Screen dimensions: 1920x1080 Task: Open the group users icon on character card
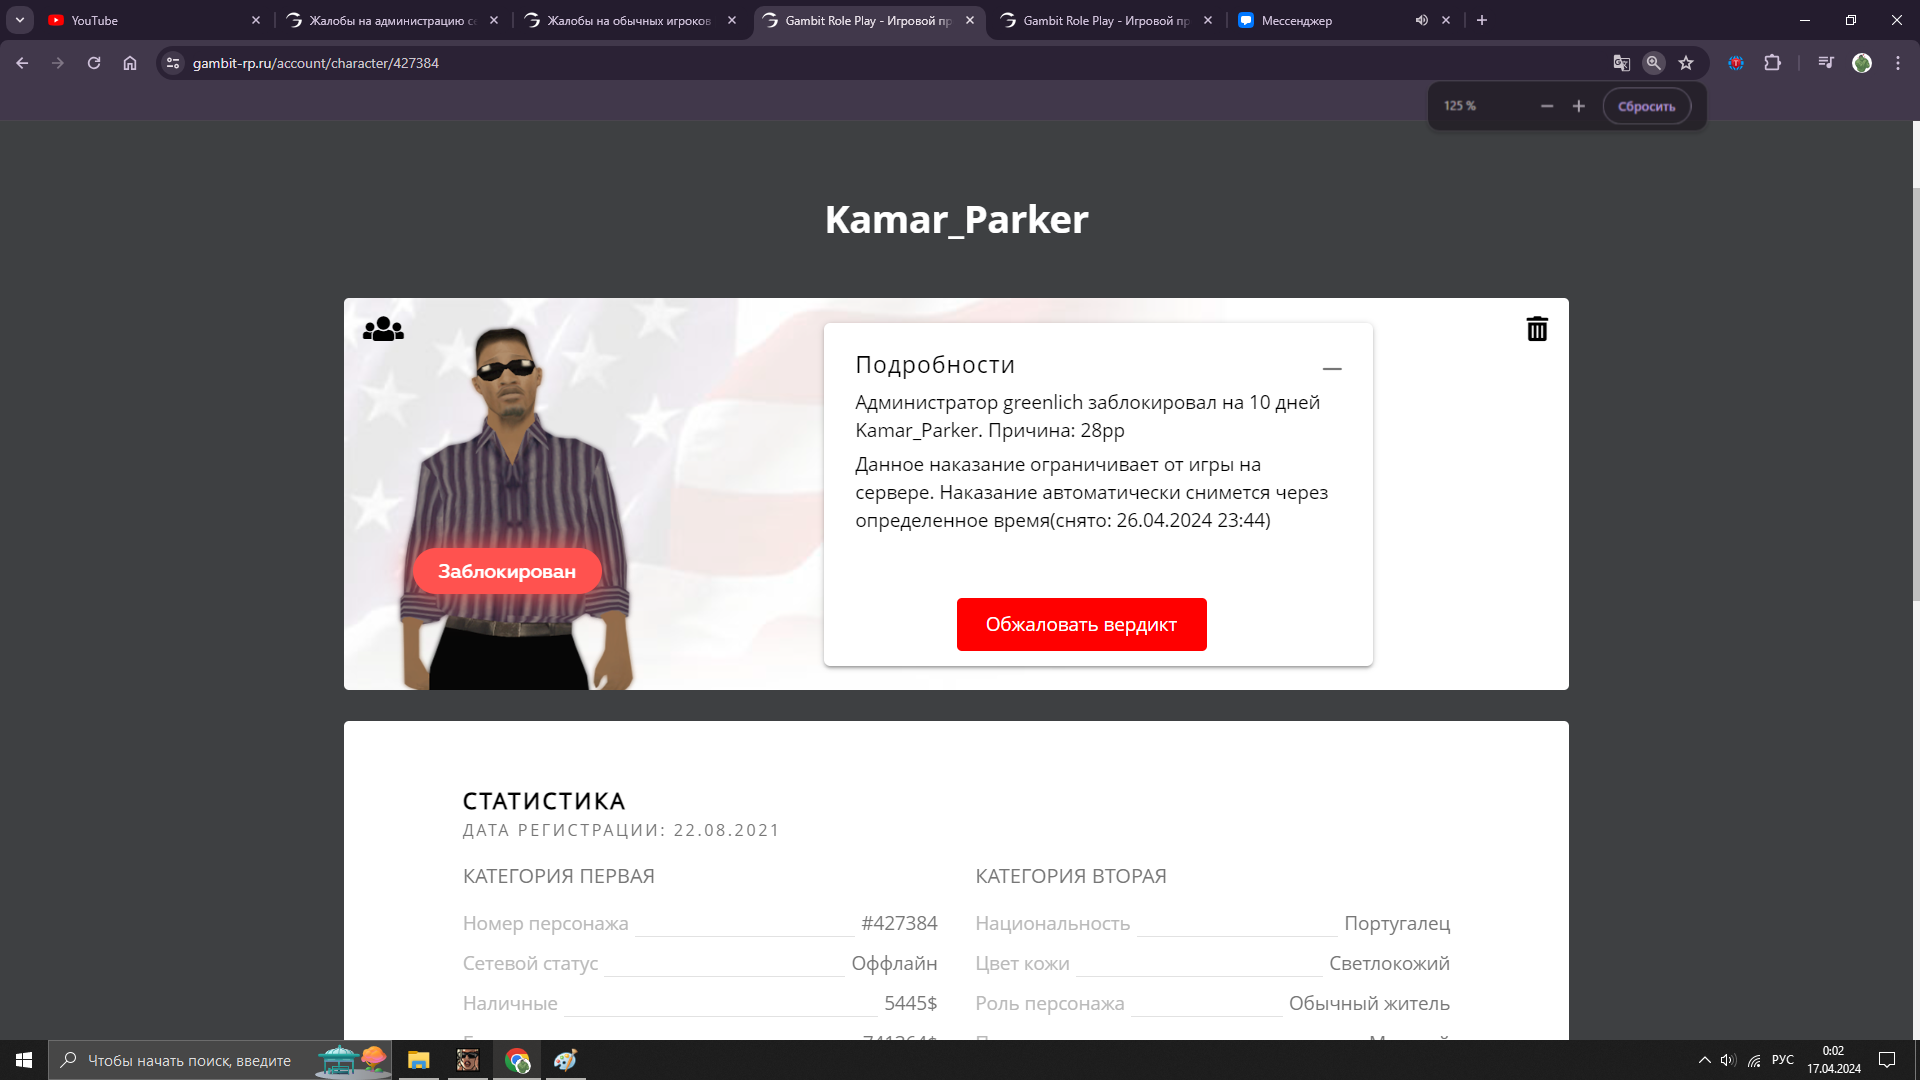pyautogui.click(x=383, y=329)
